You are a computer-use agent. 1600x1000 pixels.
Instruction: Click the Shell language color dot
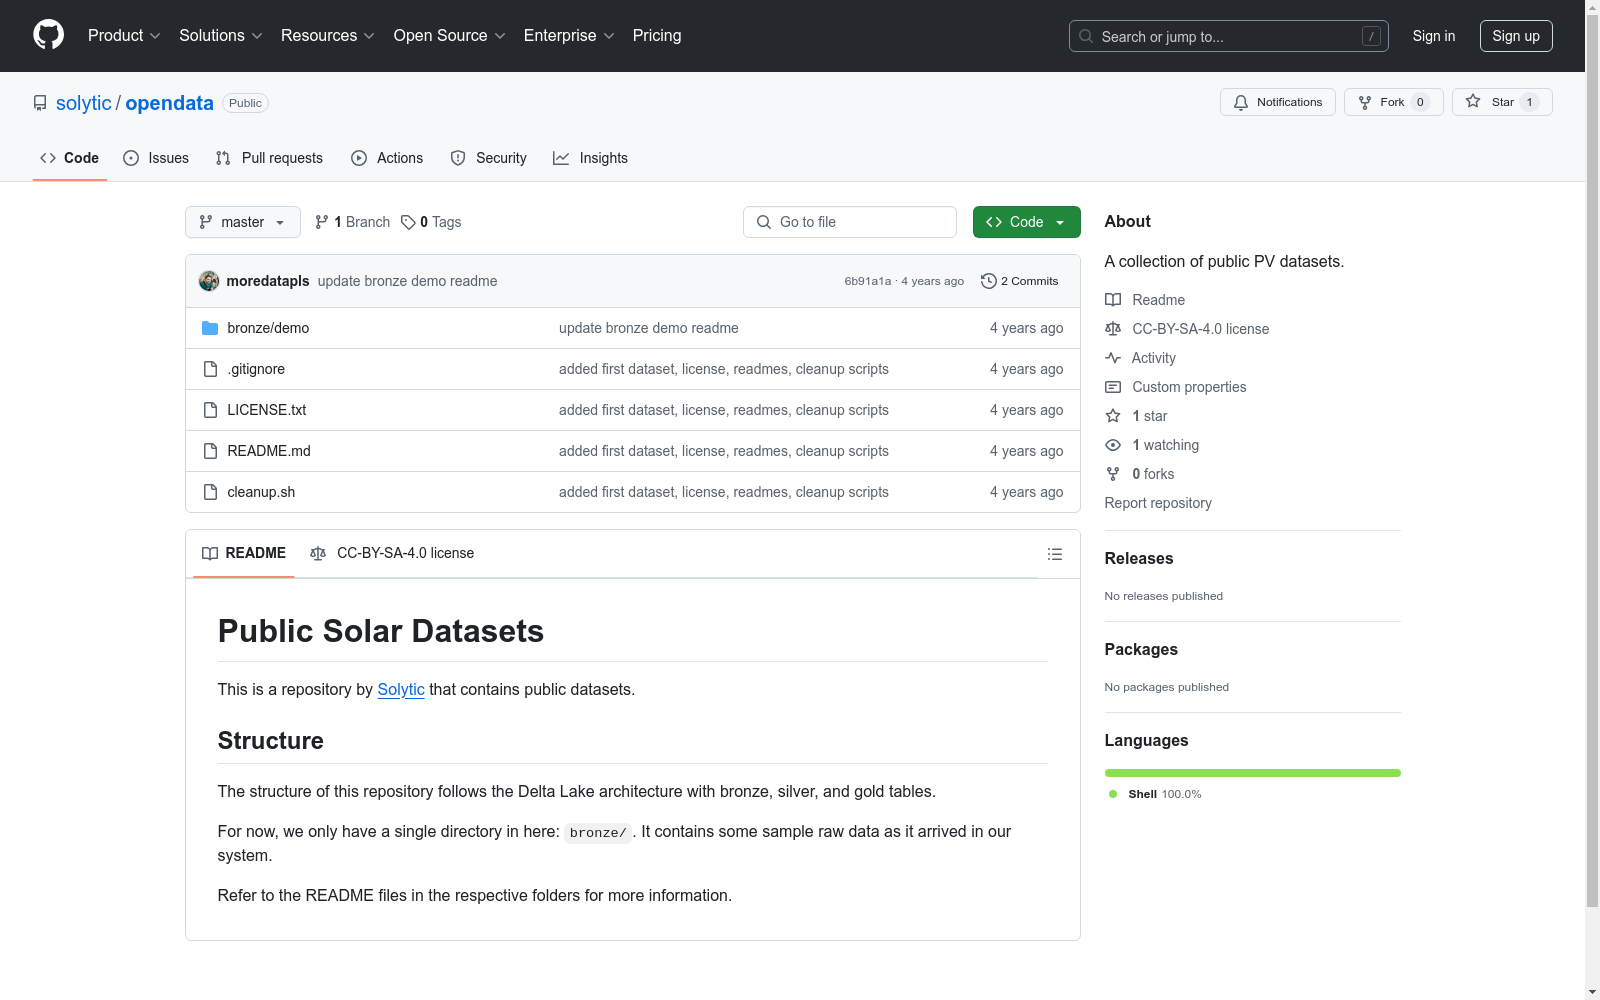[x=1113, y=794]
